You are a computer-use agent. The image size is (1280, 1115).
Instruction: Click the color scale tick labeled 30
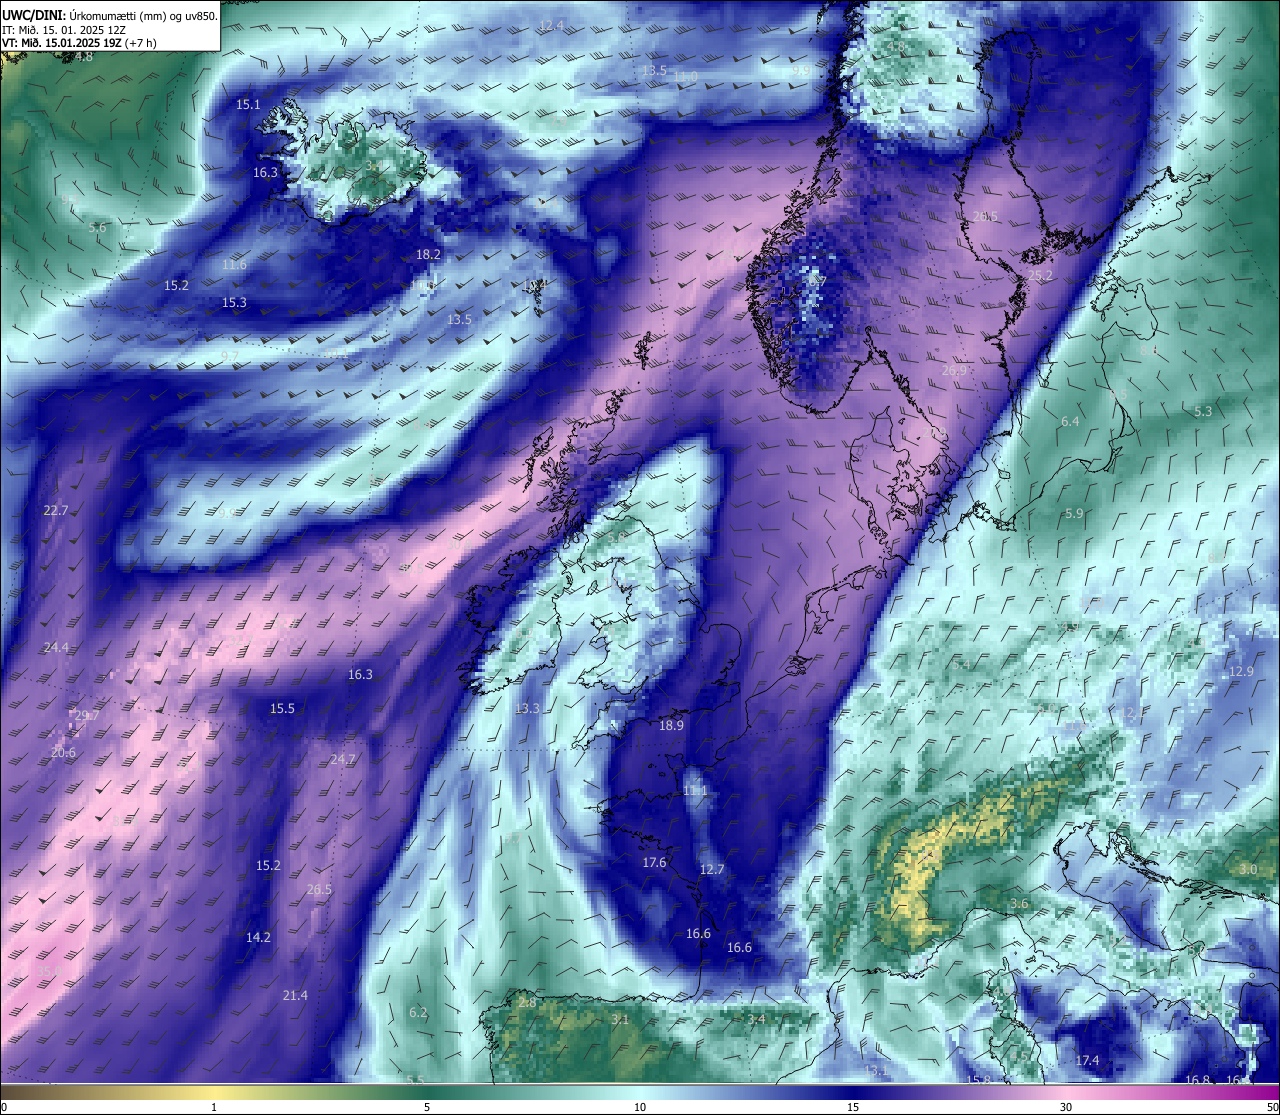1066,1107
